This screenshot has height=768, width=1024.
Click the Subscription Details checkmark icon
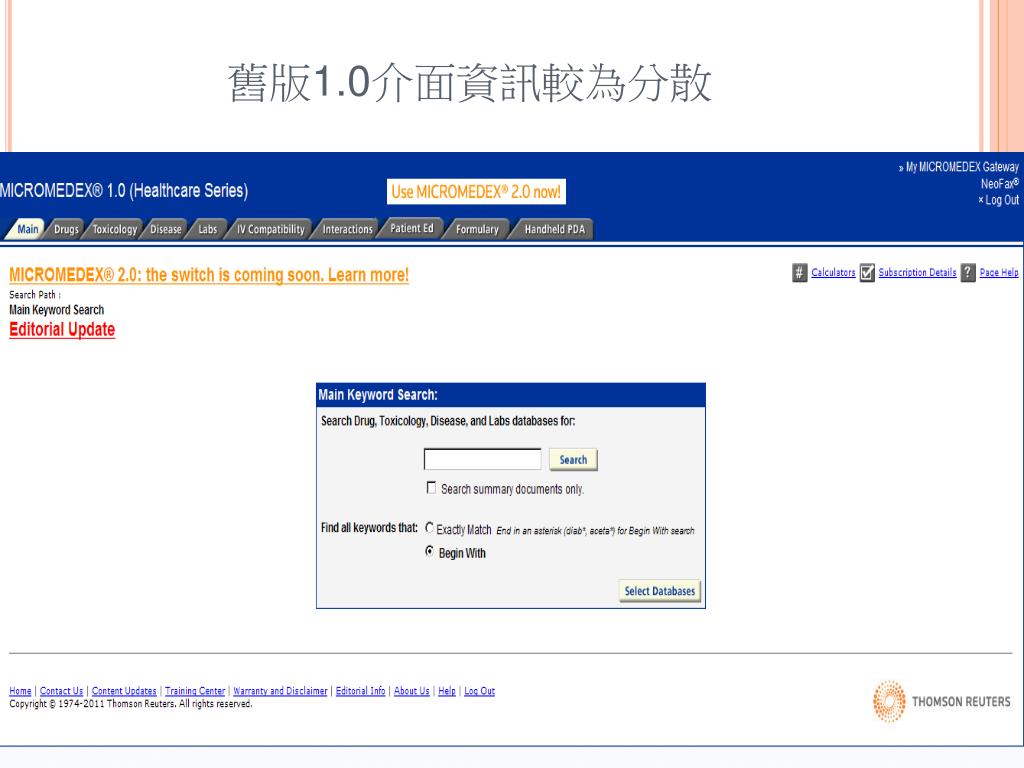[867, 272]
